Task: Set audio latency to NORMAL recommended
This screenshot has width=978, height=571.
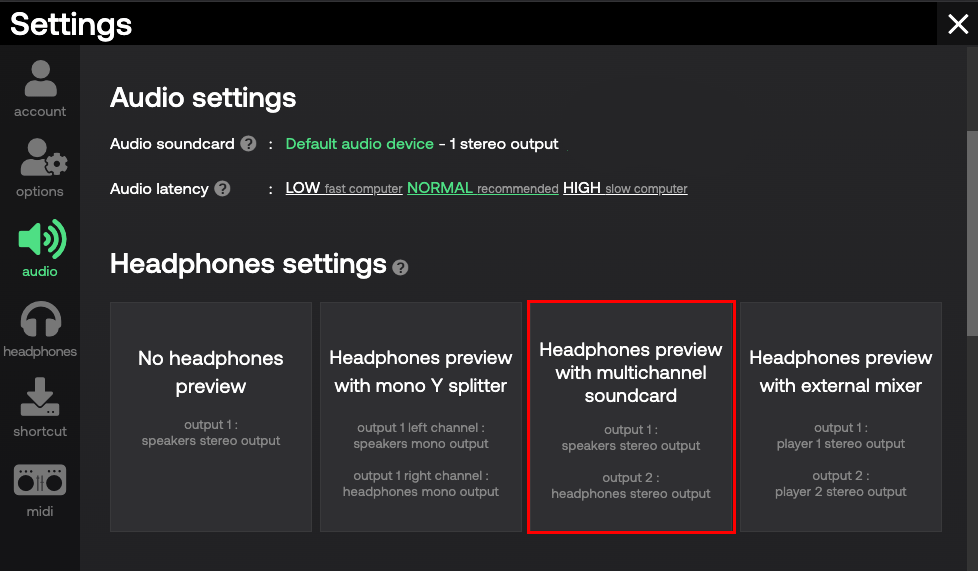Action: pos(483,188)
